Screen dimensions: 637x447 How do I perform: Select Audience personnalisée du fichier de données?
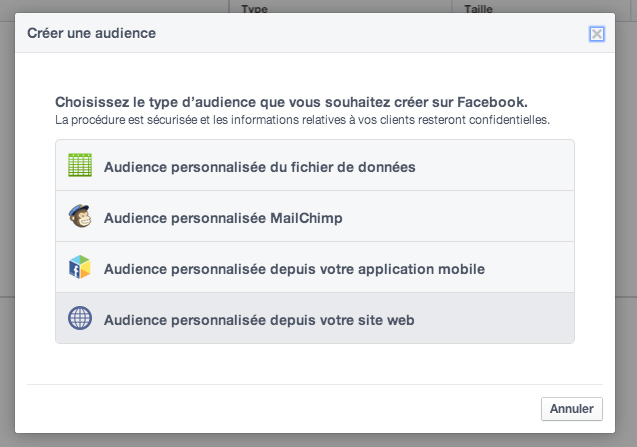click(x=315, y=165)
